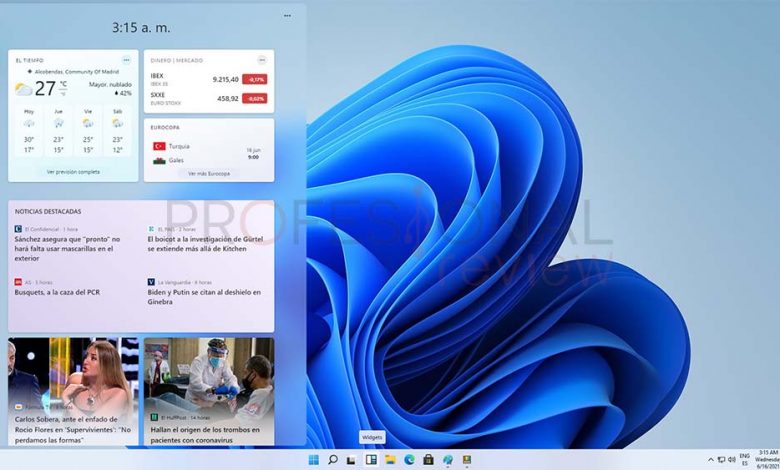Screen dimensions: 780x470
Task: Launch File Explorer from the taskbar
Action: (x=390, y=460)
